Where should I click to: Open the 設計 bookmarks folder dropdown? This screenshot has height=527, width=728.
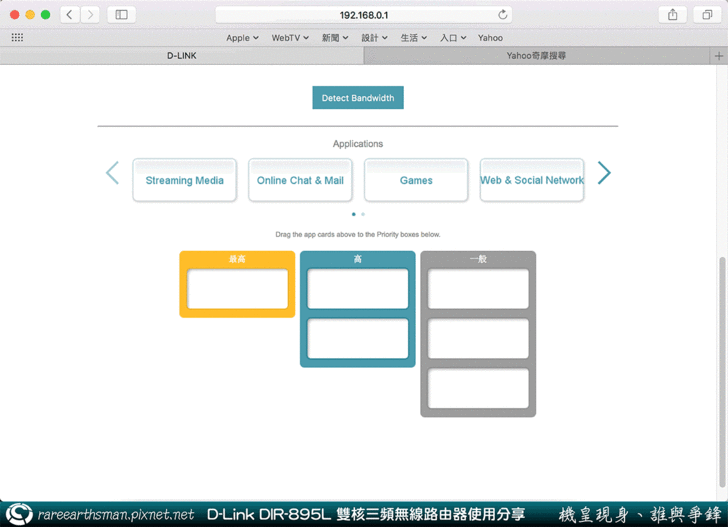375,38
